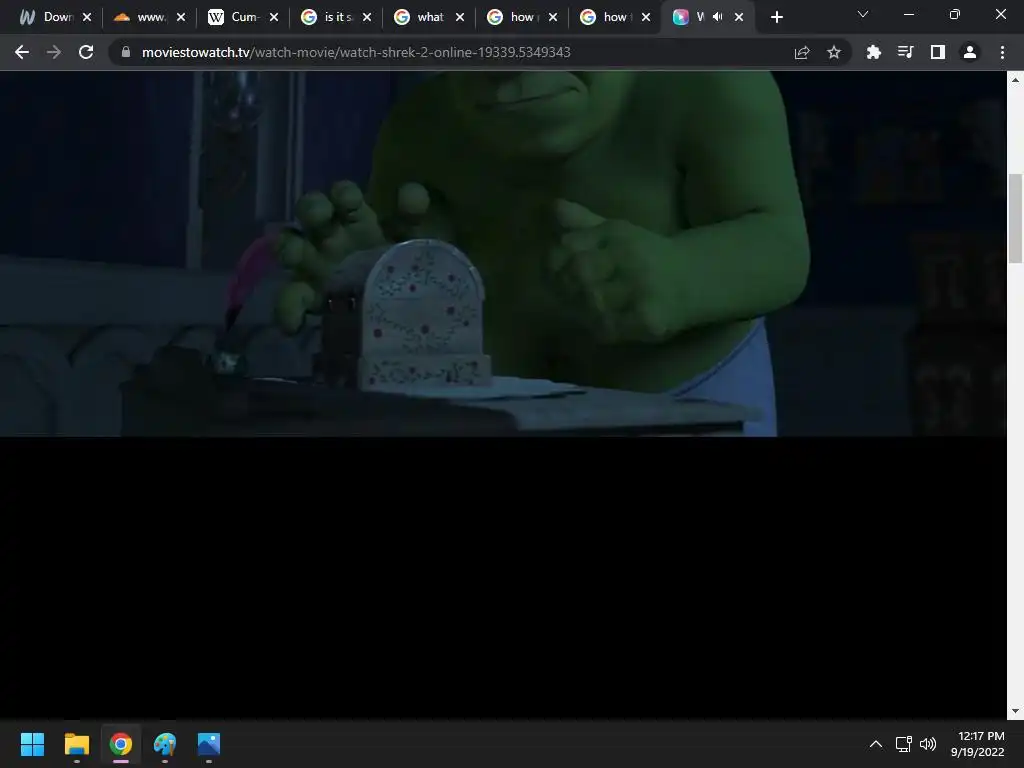Image resolution: width=1024 pixels, height=768 pixels.
Task: Share this page icon in address bar
Action: pos(802,52)
